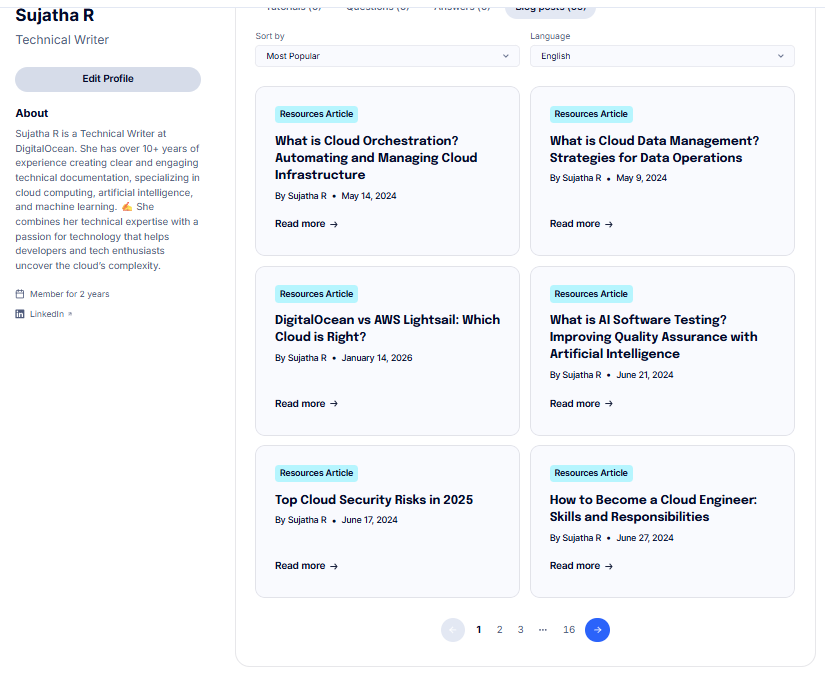Expand the Language English dropdown
This screenshot has height=677, width=825.
662,56
